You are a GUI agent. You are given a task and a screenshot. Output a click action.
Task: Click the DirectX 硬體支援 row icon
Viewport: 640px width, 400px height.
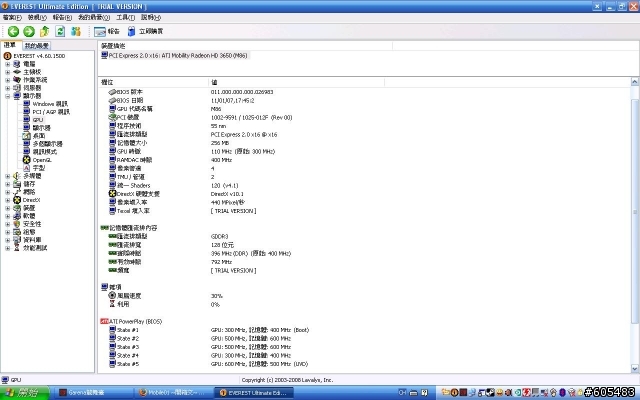112,194
